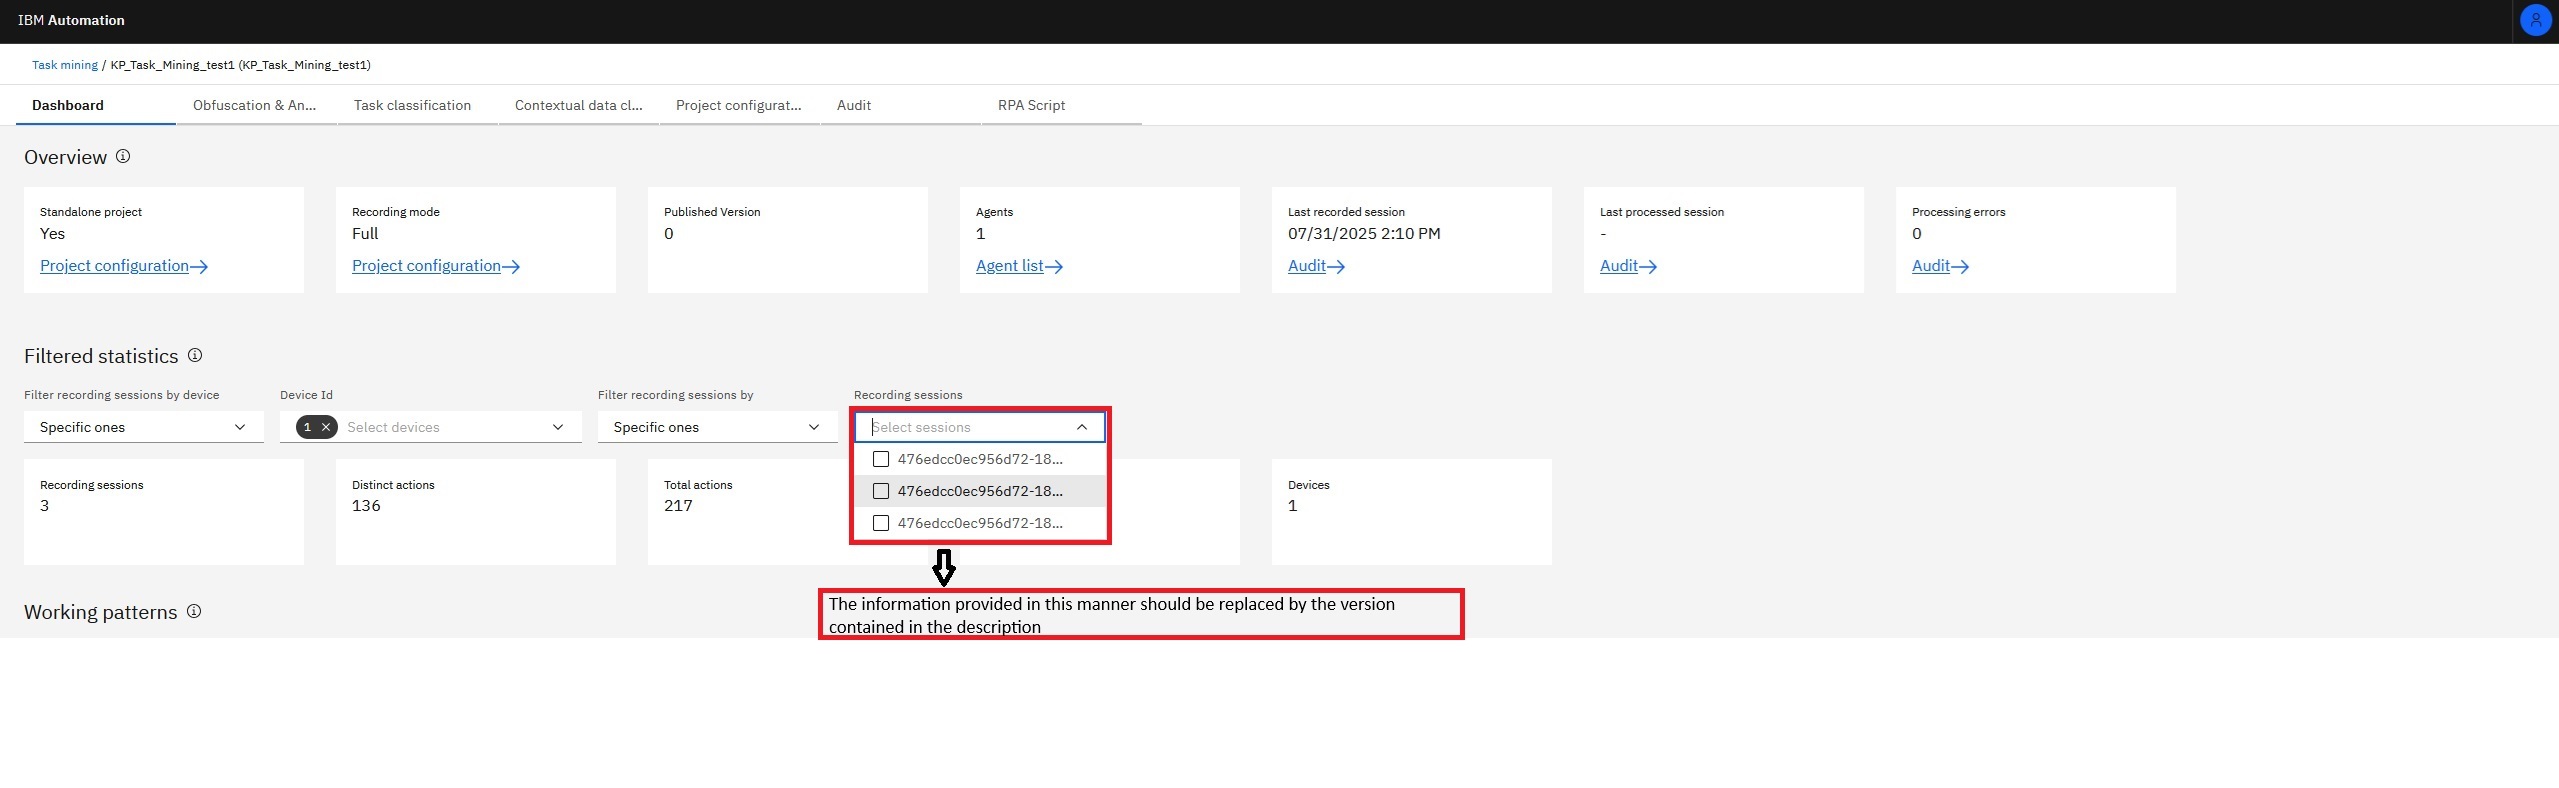
Task: Expand the Device Id select devices dropdown
Action: (x=557, y=427)
